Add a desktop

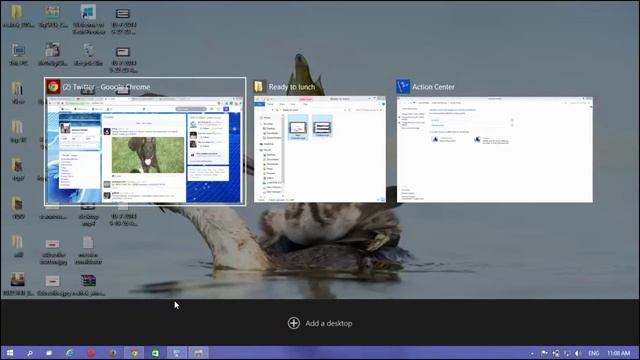[320, 323]
